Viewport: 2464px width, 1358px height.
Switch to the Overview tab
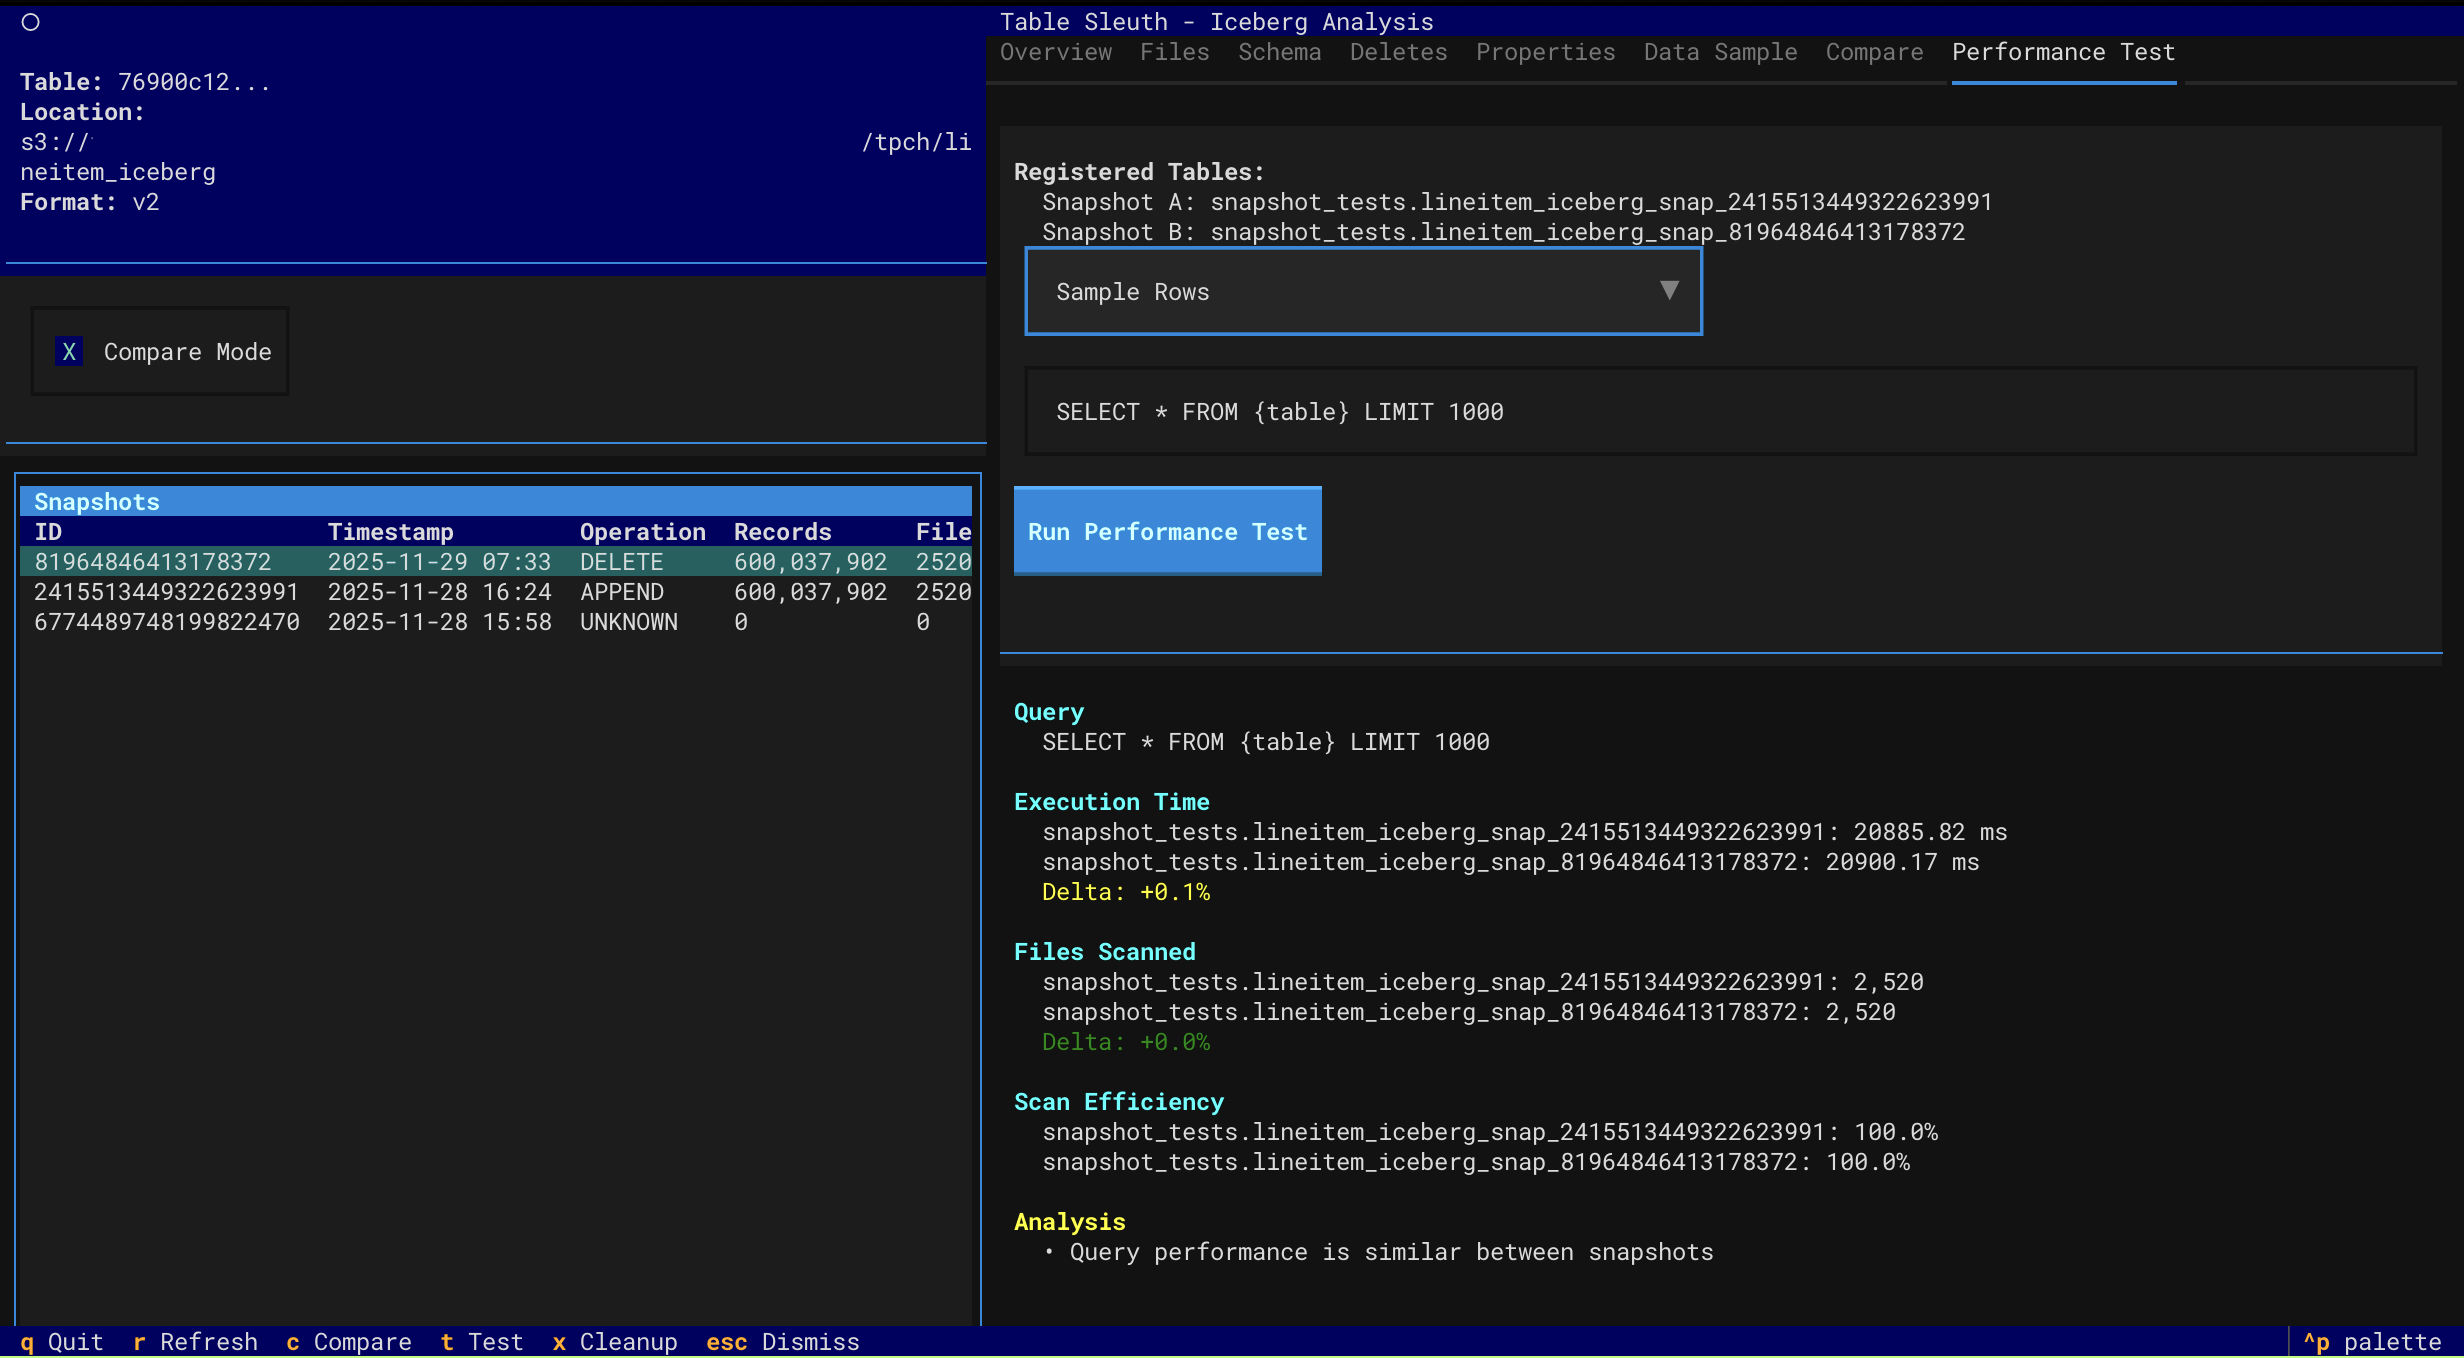(x=1055, y=52)
